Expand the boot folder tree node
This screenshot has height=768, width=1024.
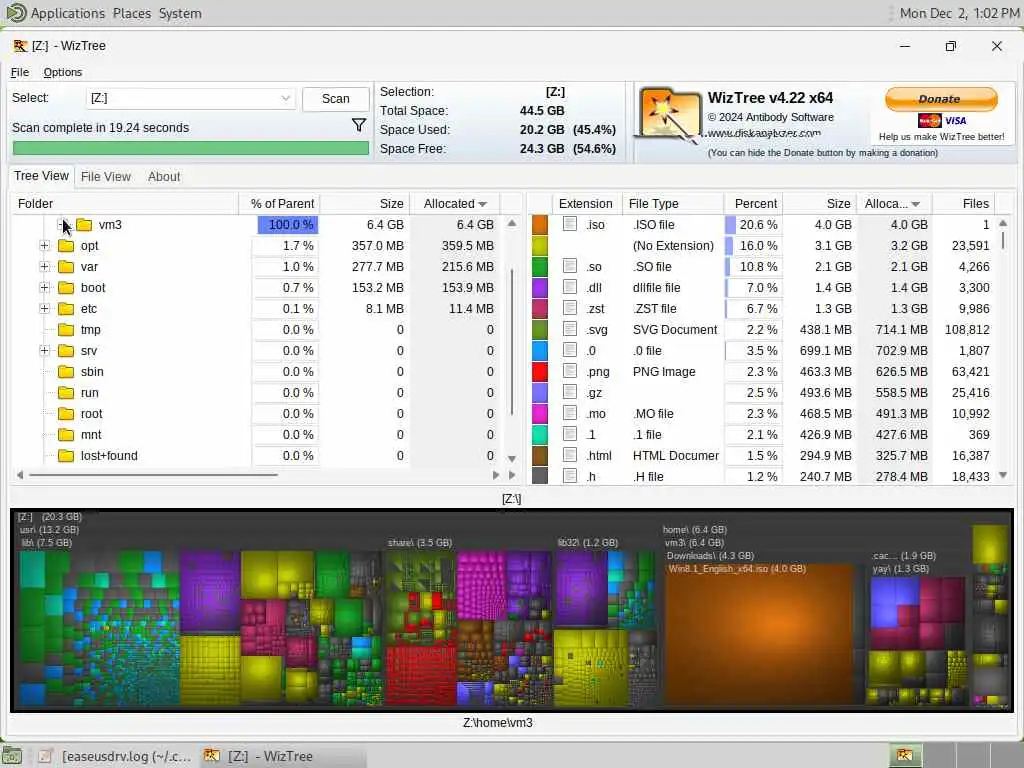click(44, 287)
